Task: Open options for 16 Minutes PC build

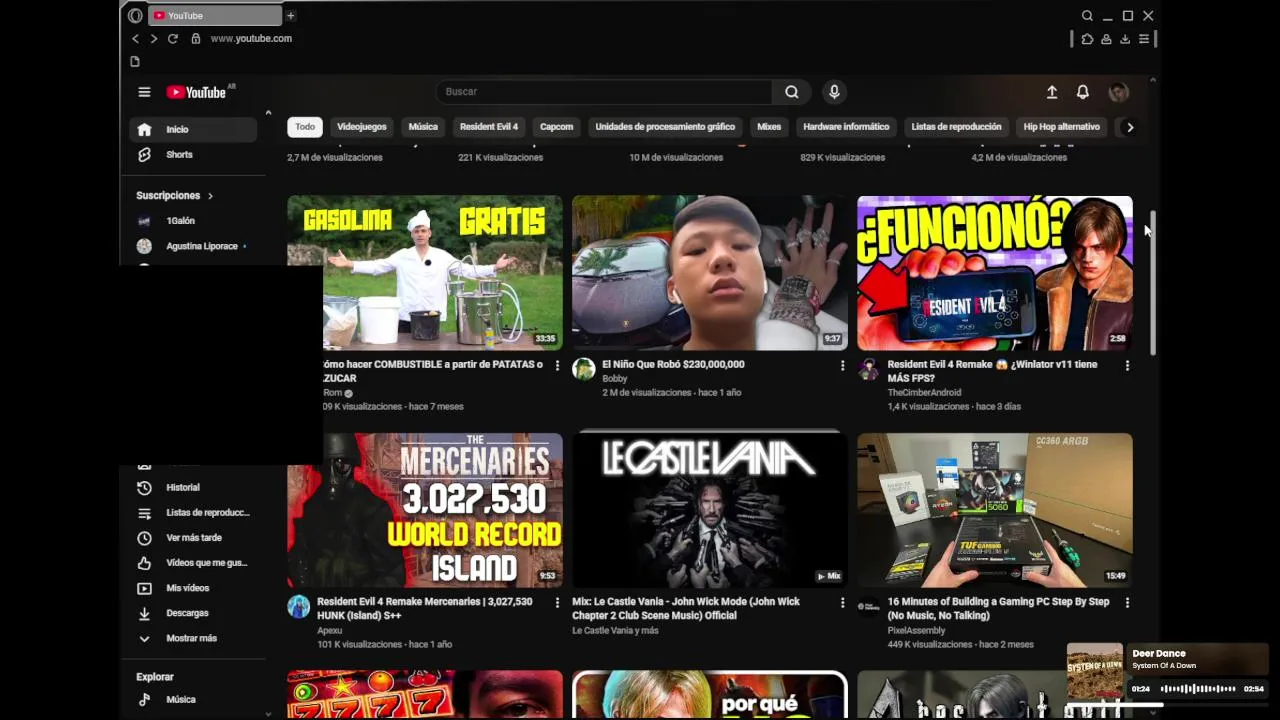Action: coord(1127,603)
